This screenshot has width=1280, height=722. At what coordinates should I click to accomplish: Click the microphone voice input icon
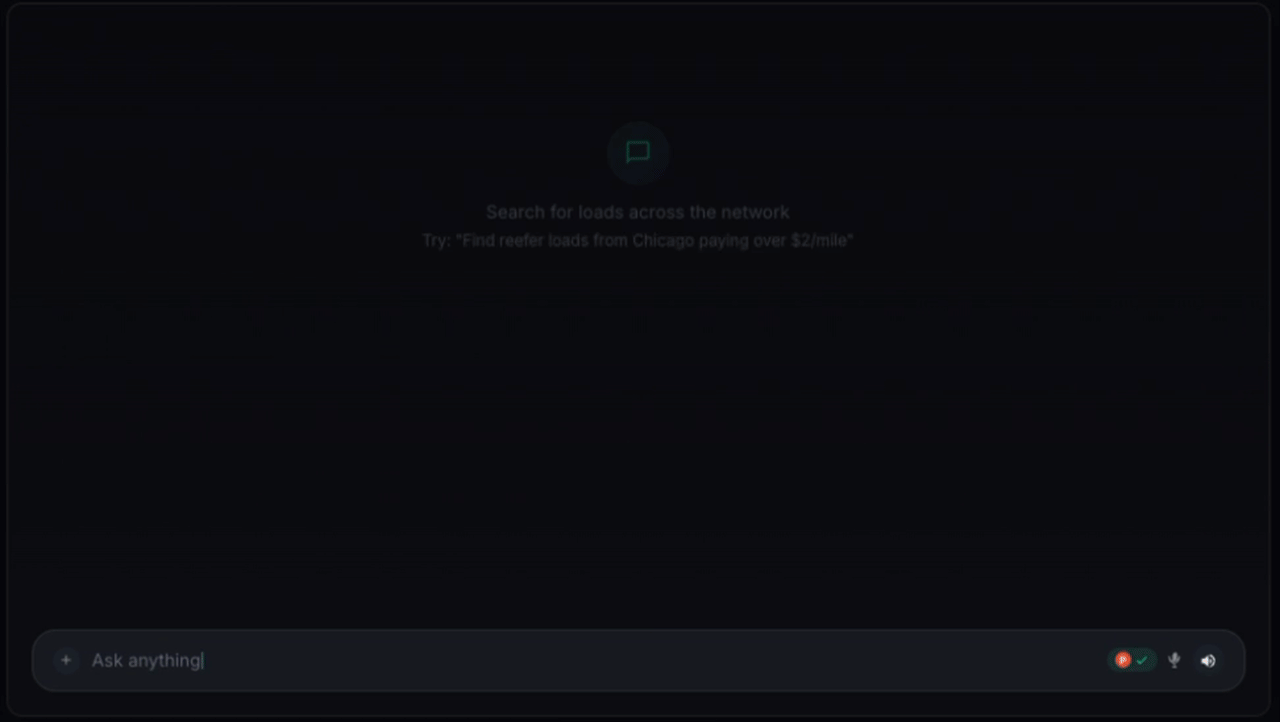click(1174, 660)
